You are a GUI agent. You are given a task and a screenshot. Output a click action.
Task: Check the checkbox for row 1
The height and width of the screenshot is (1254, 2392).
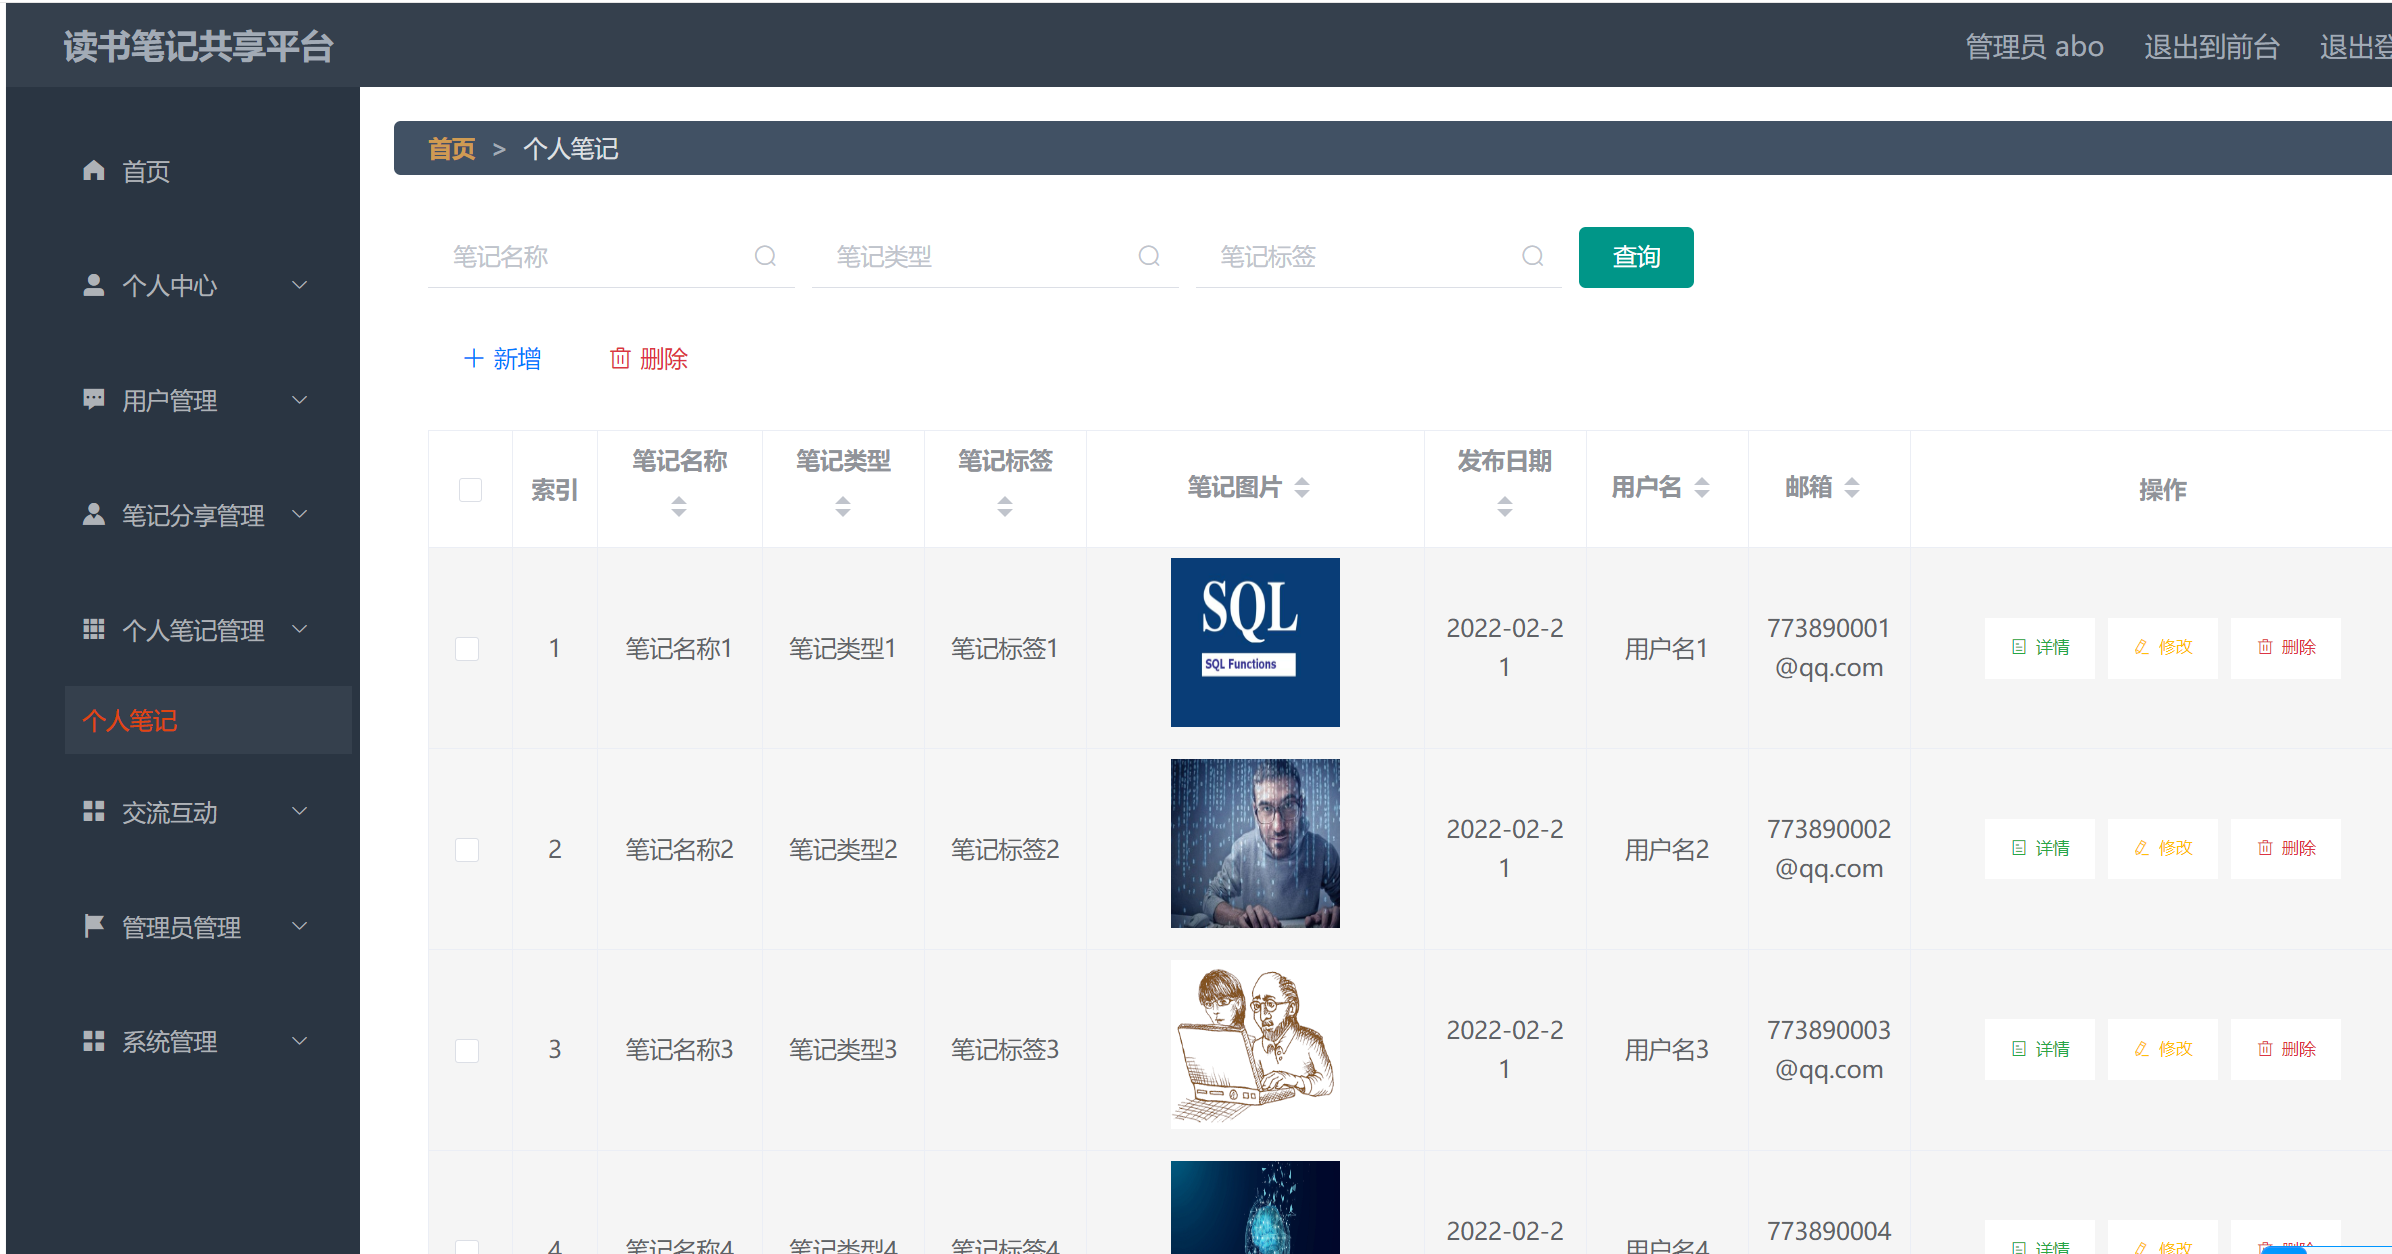(467, 648)
